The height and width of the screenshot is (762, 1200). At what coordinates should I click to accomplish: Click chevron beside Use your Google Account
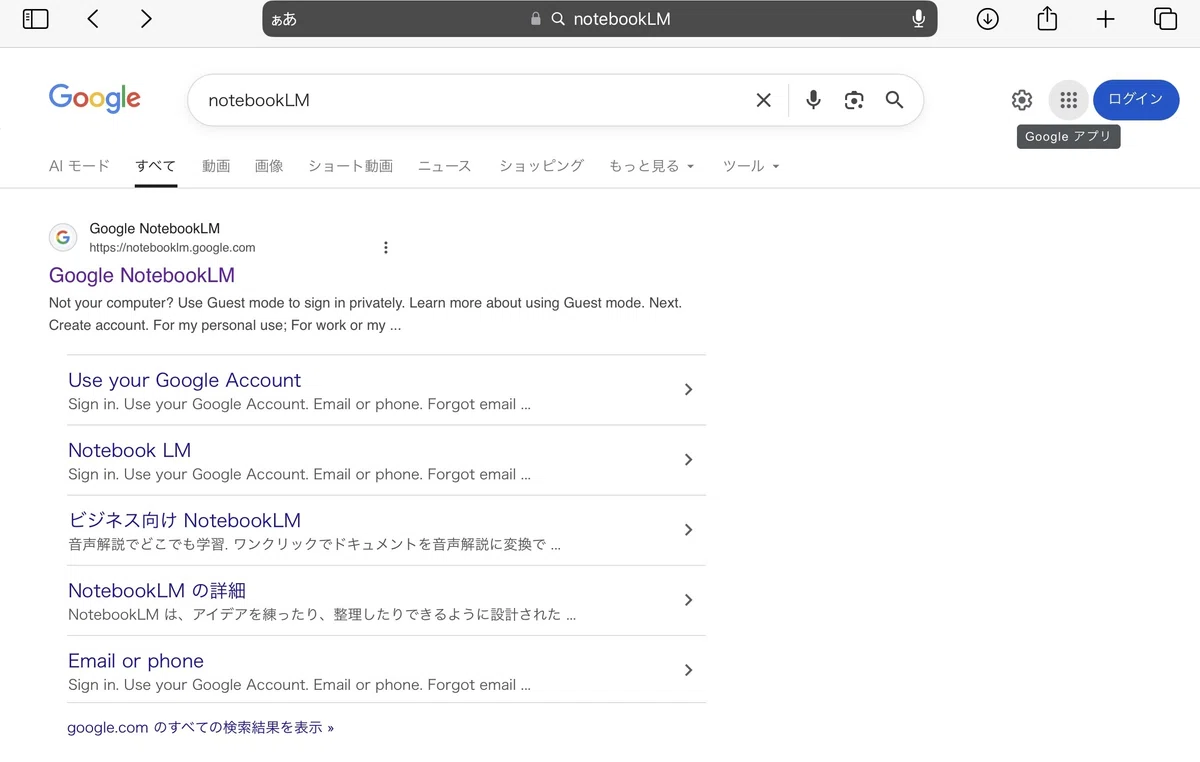pos(688,390)
